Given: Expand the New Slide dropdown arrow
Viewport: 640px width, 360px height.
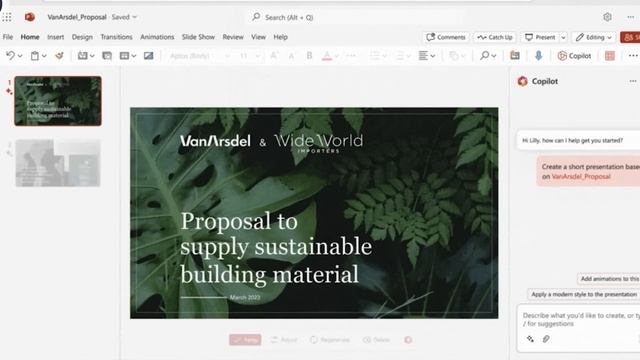Looking at the screenshot, I should 92,56.
